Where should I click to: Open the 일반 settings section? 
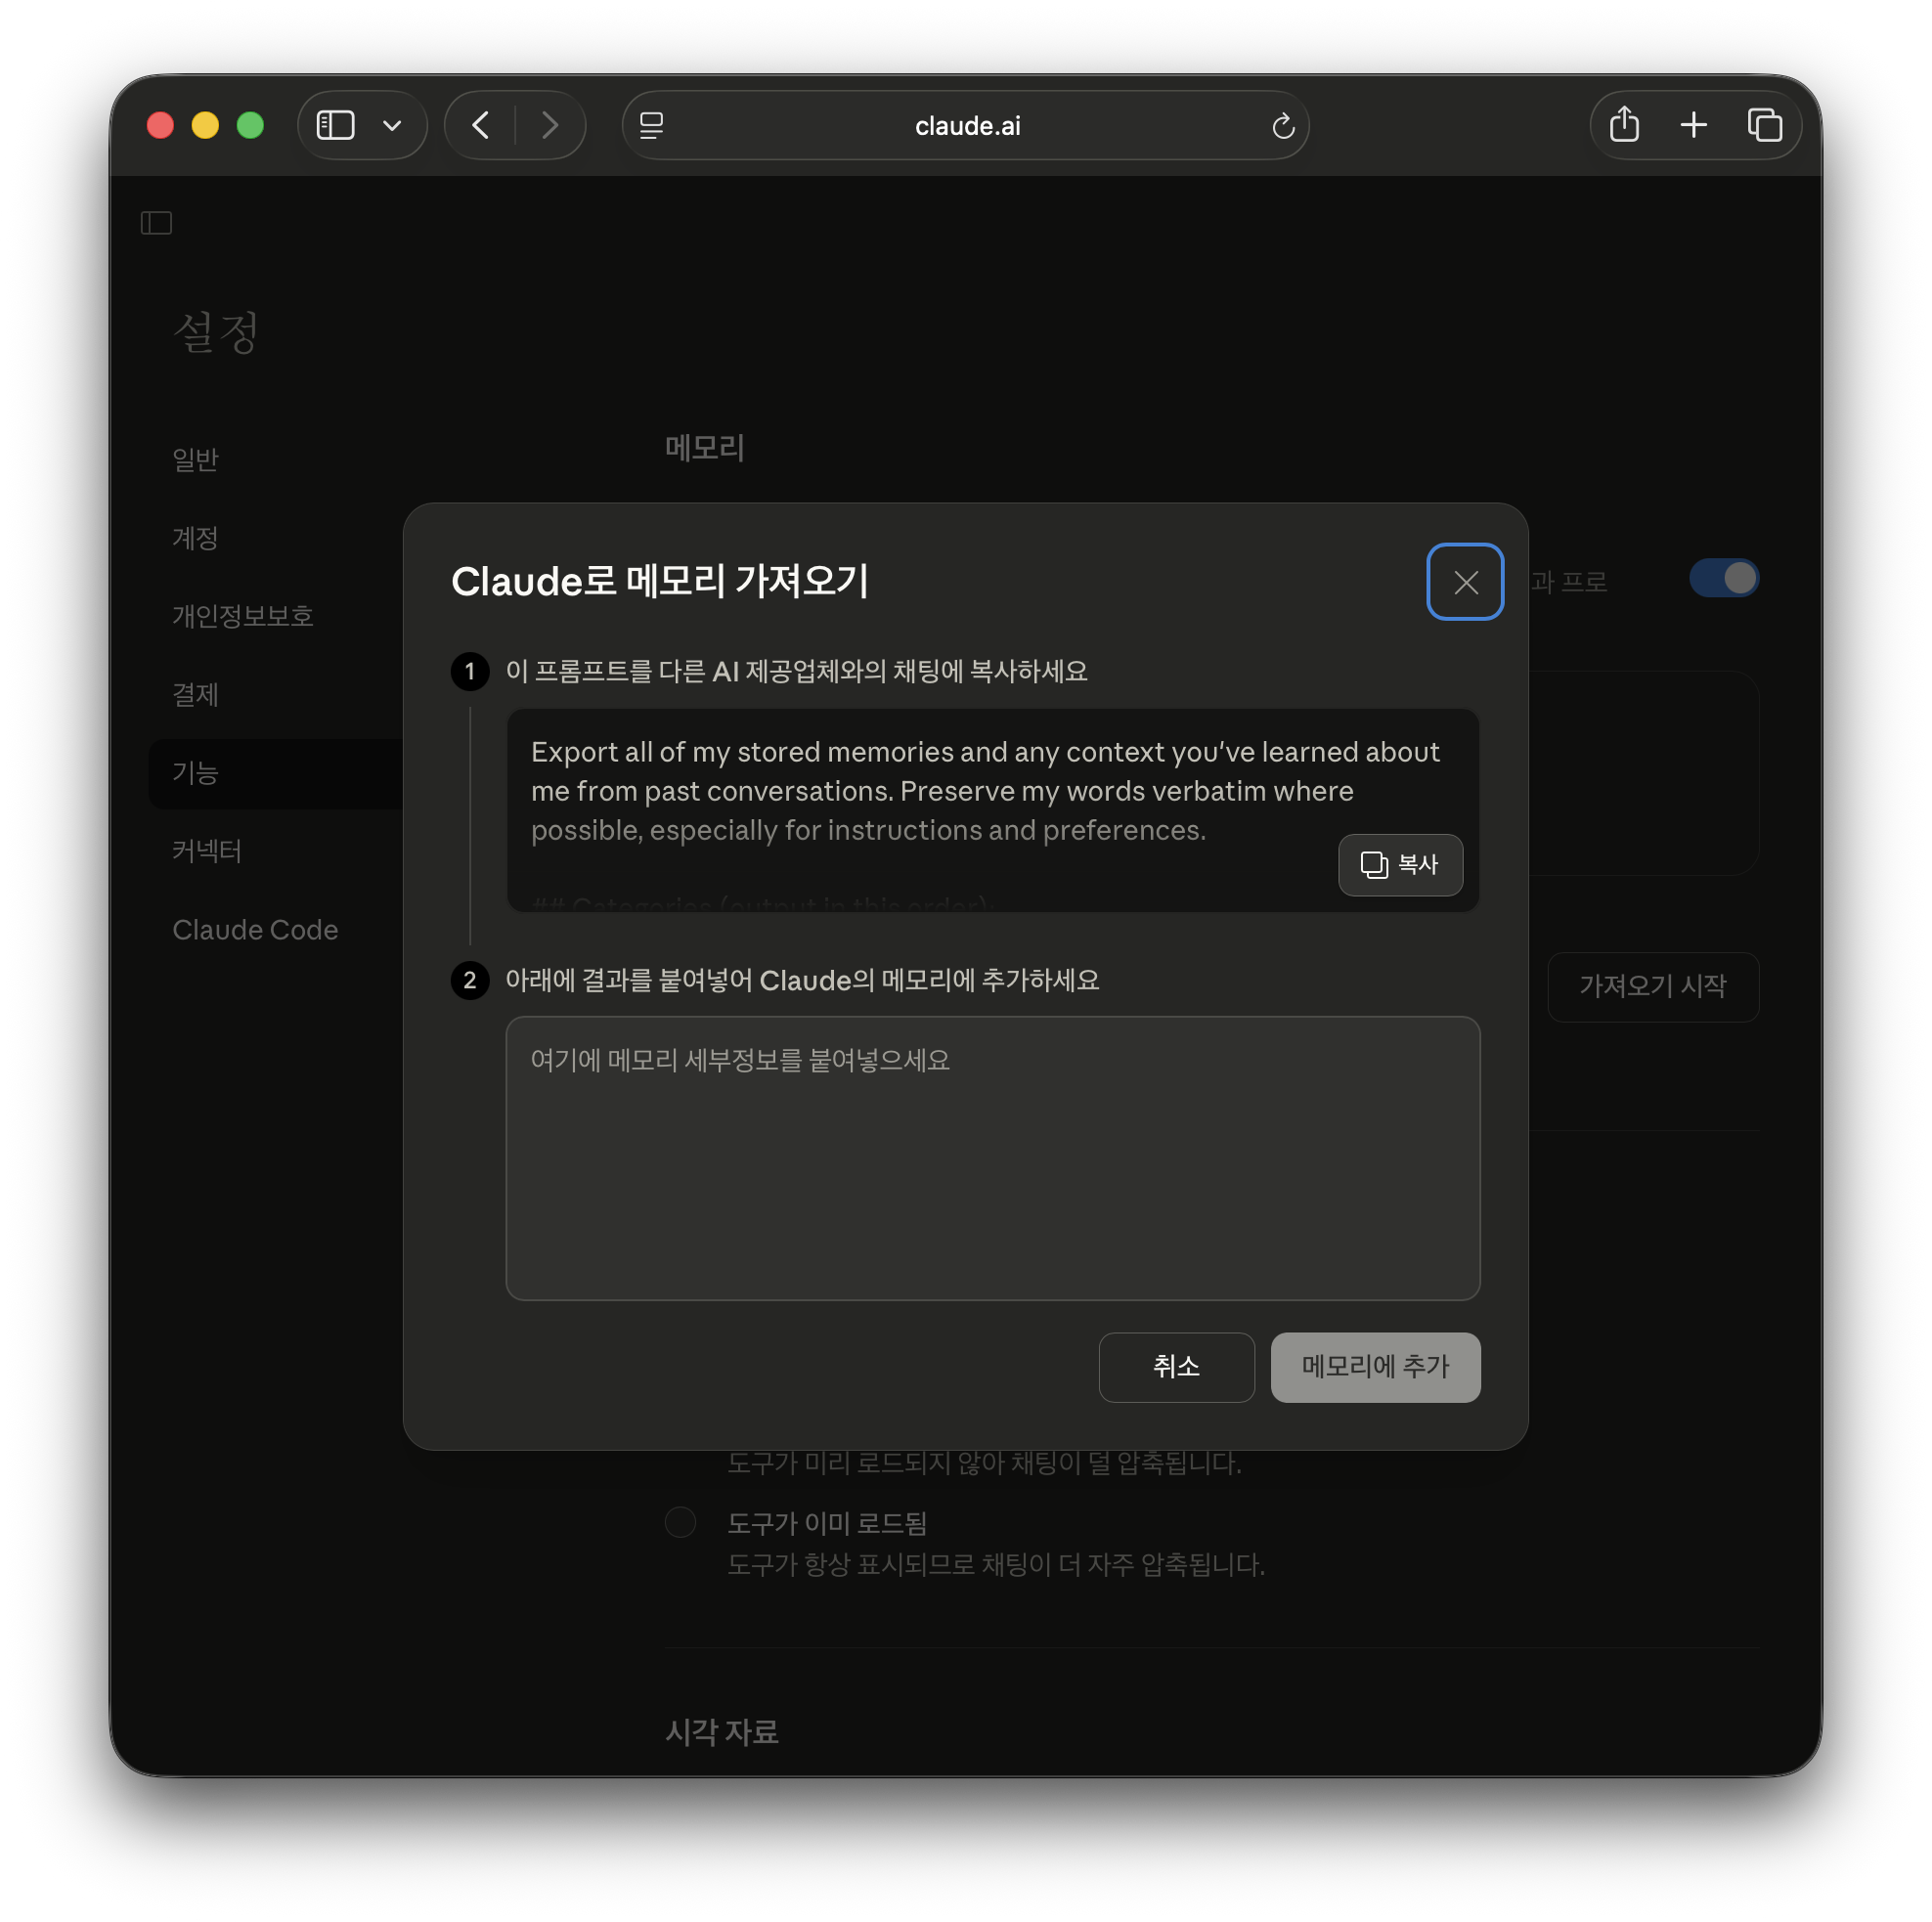click(195, 459)
